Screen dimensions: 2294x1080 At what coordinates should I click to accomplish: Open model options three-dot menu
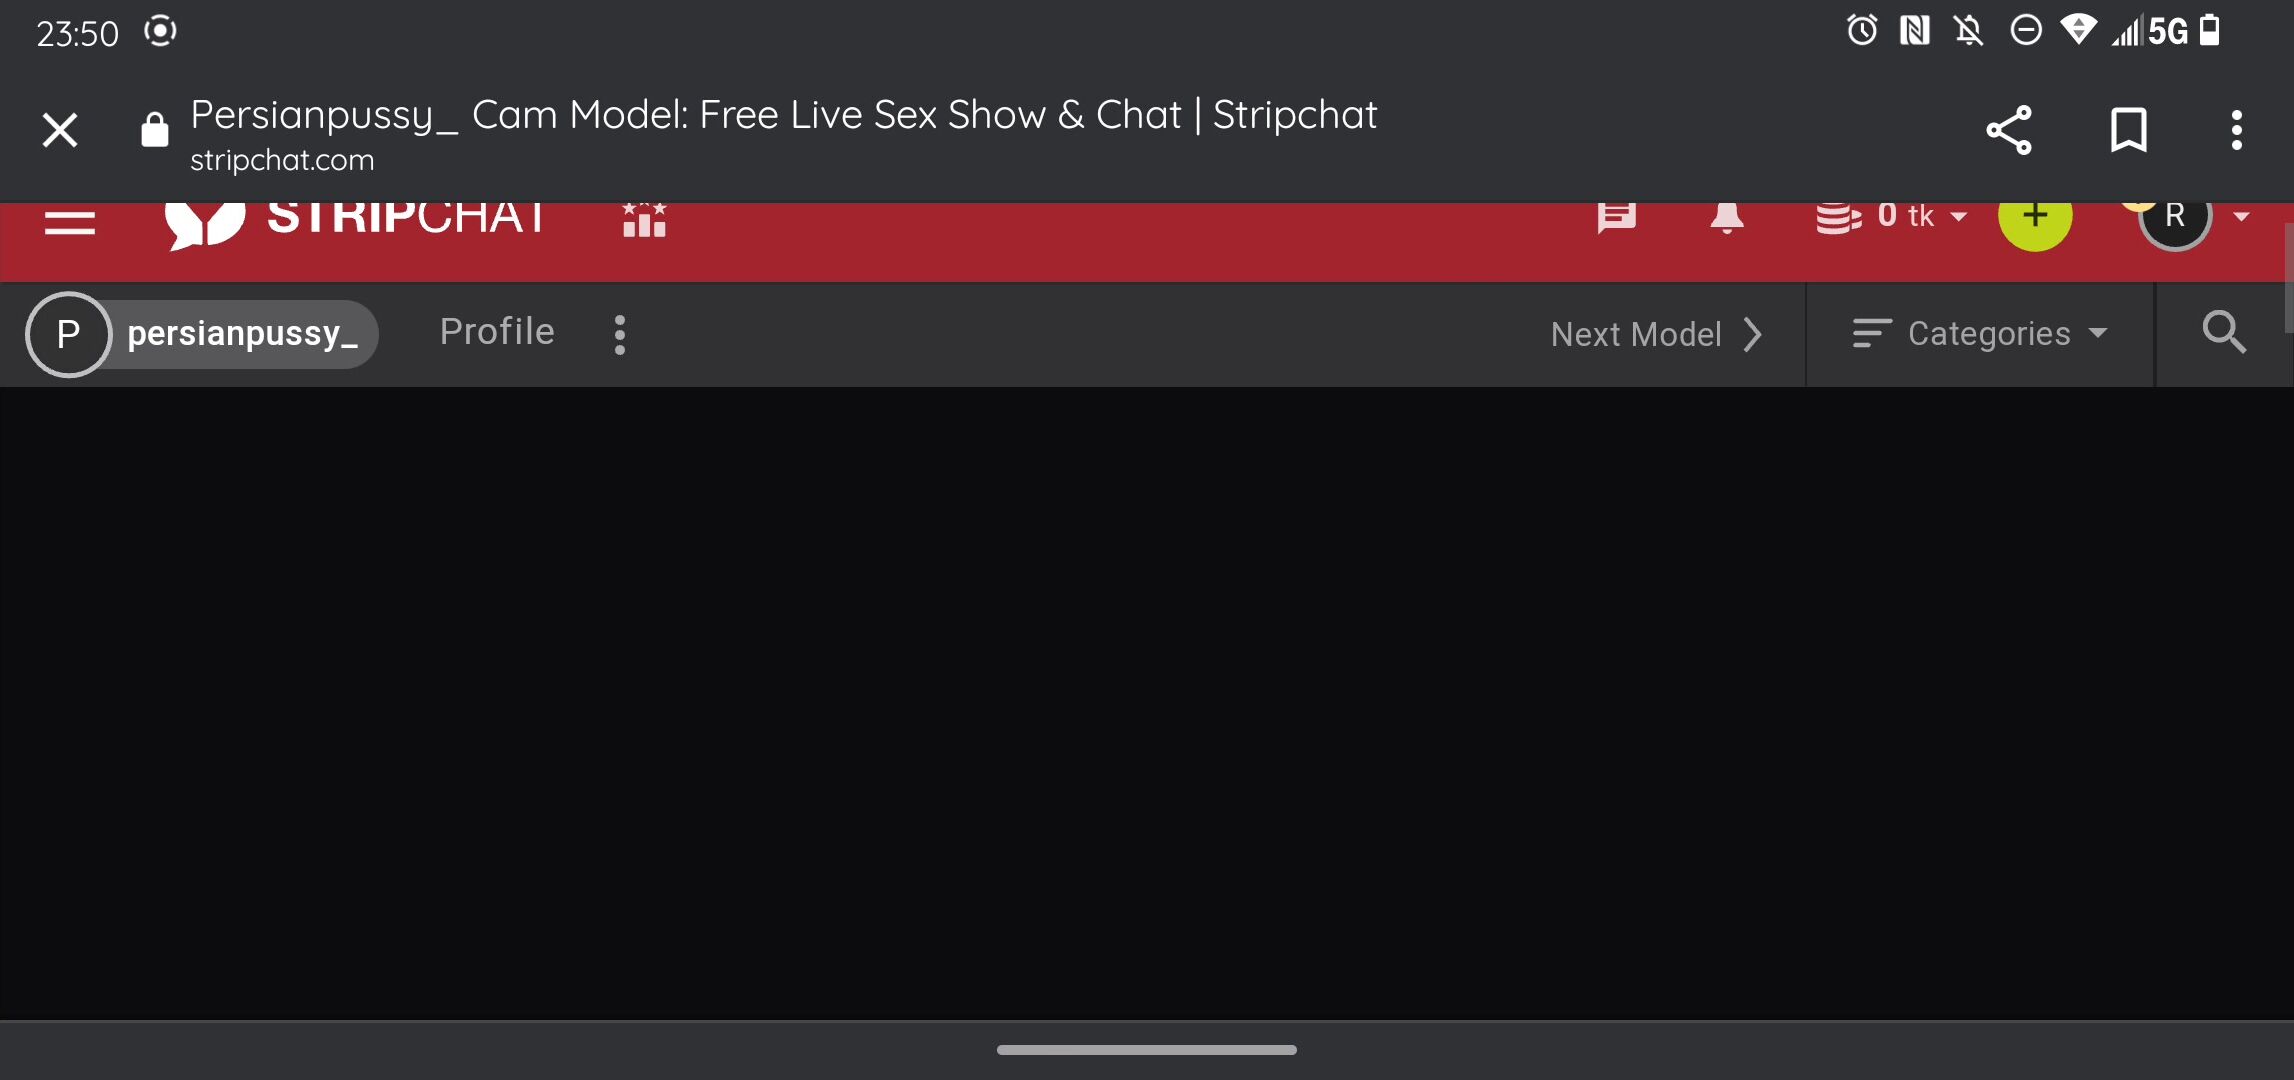click(620, 334)
